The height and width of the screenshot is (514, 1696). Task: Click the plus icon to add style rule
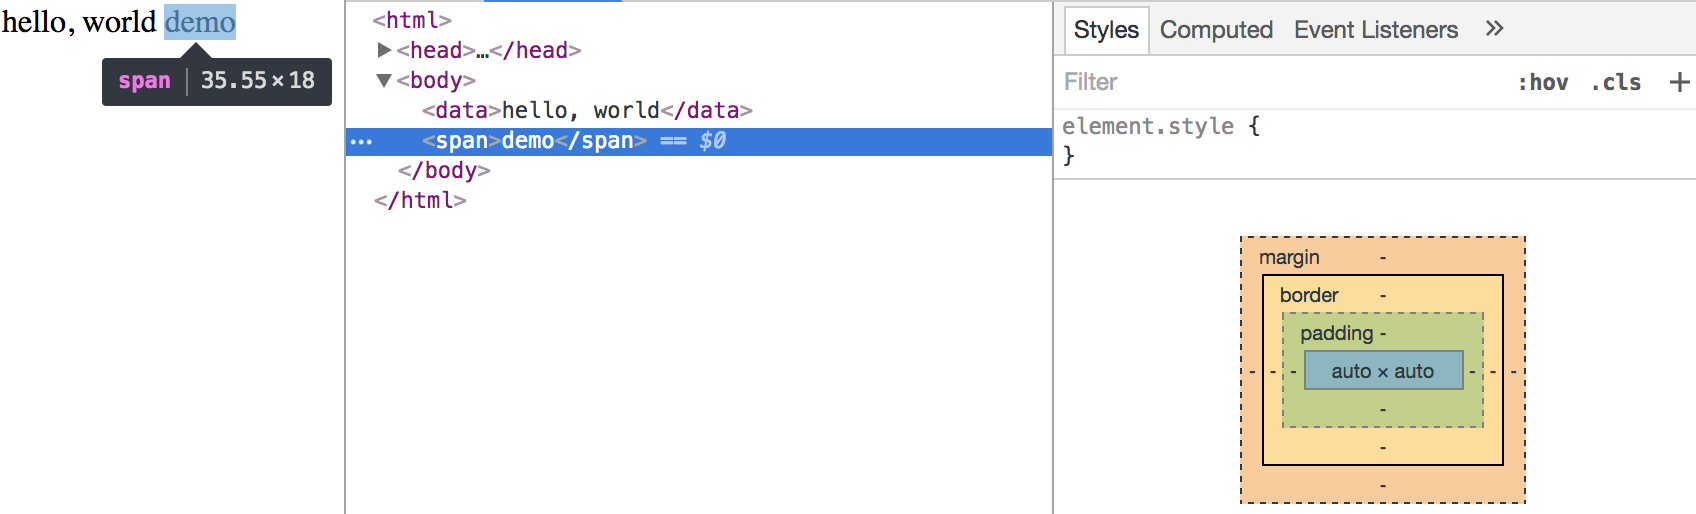click(x=1679, y=82)
